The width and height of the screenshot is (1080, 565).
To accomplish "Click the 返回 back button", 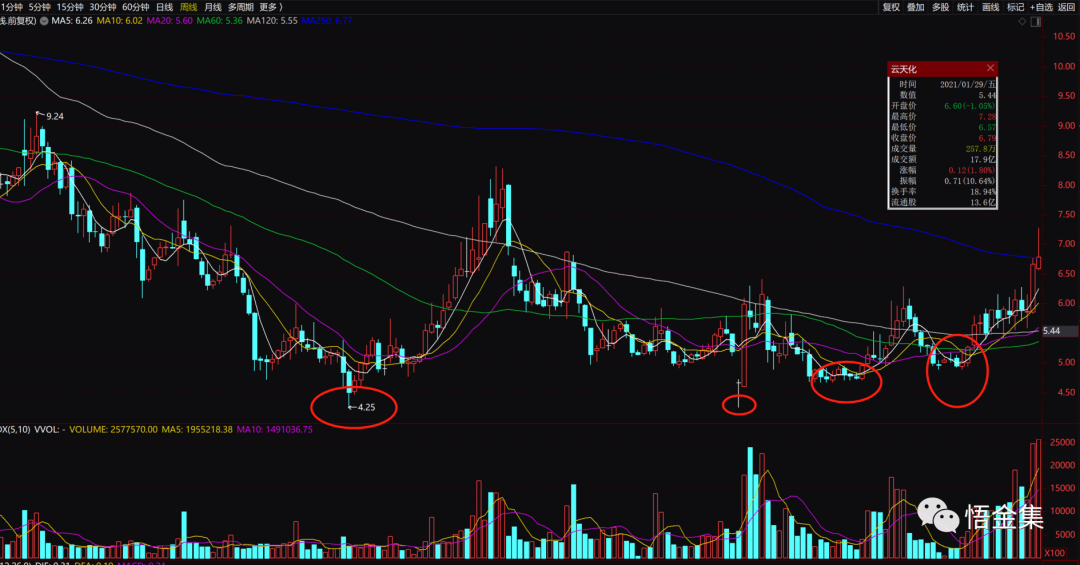I will 1067,7.
